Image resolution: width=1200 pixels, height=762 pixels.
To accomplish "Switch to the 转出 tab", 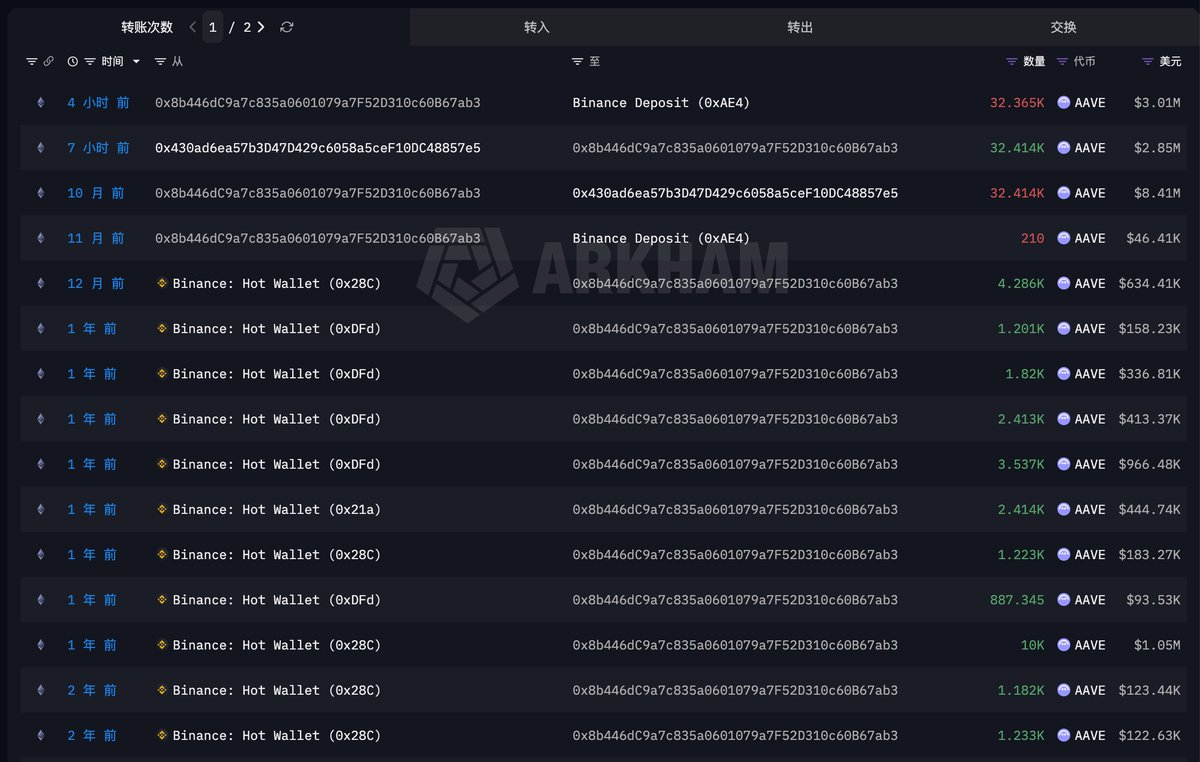I will (x=800, y=27).
